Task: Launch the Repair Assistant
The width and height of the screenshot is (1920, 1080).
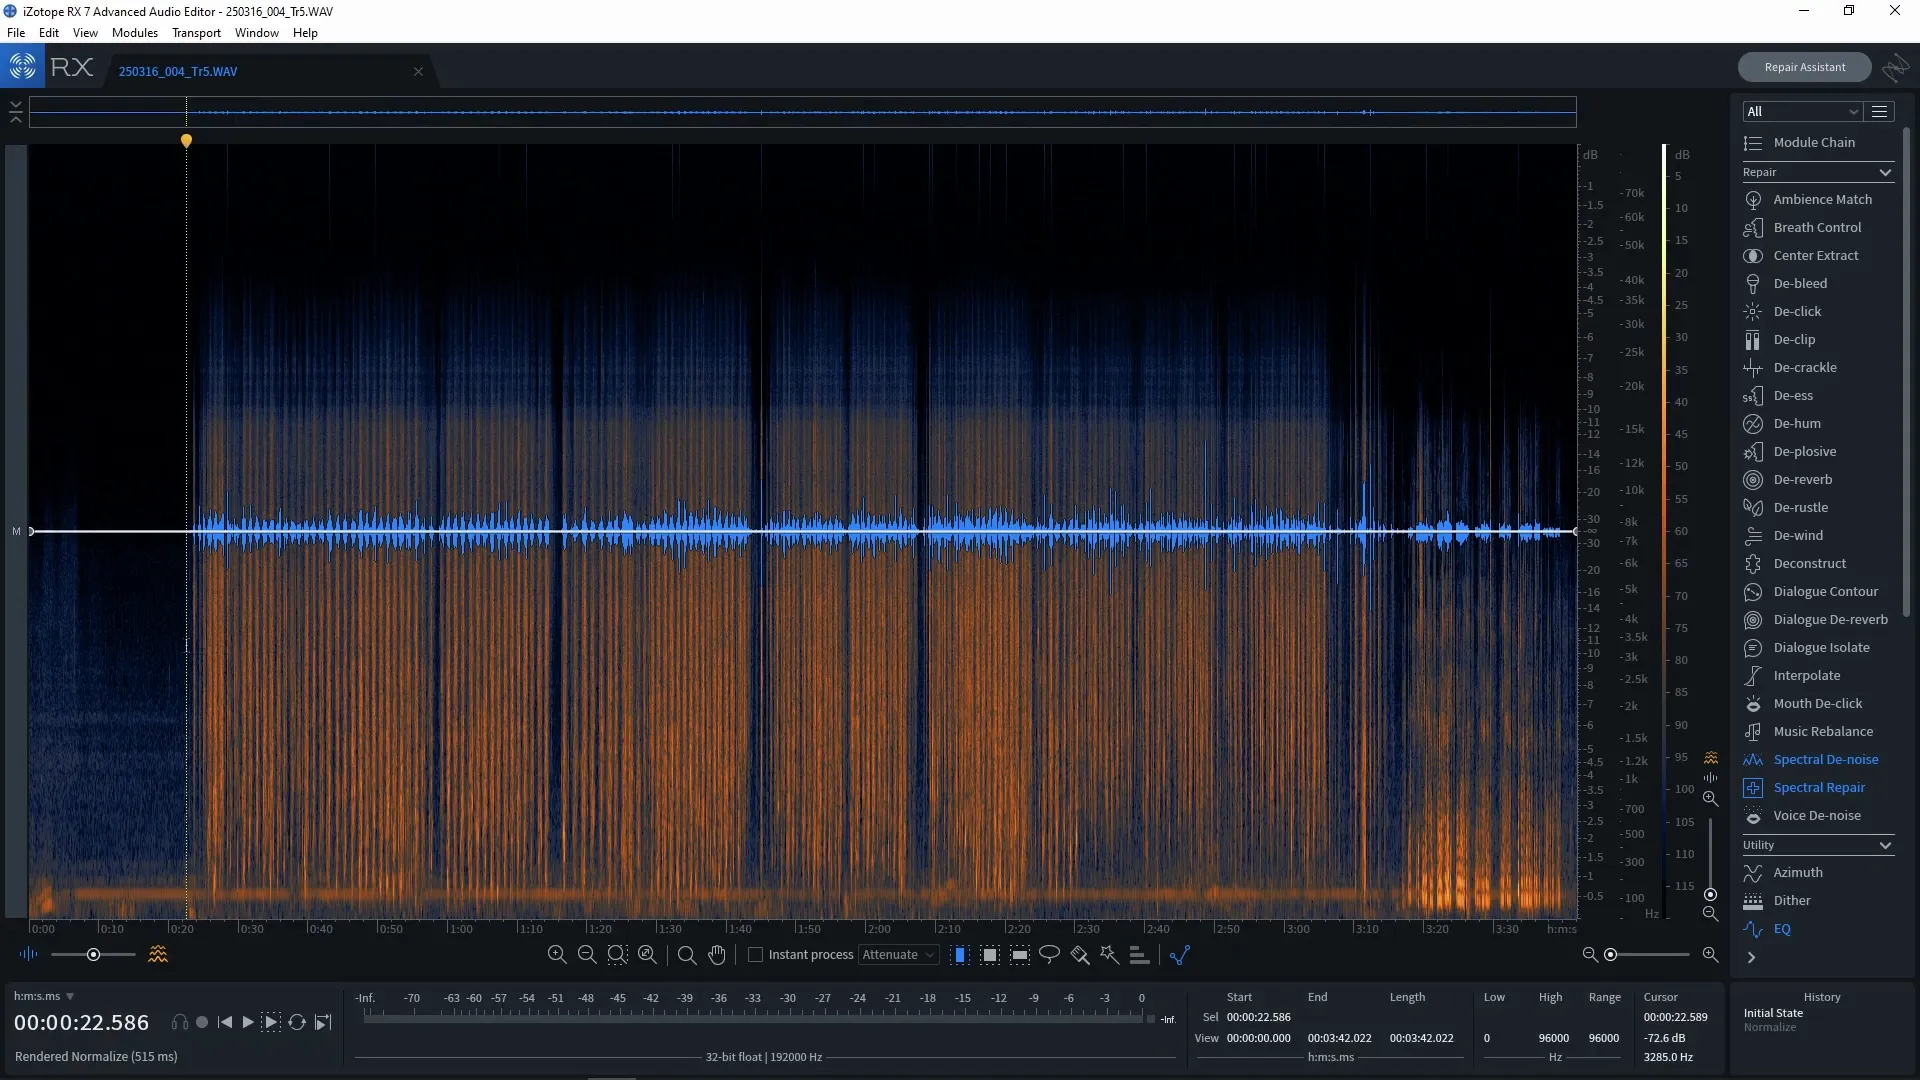Action: (1804, 66)
